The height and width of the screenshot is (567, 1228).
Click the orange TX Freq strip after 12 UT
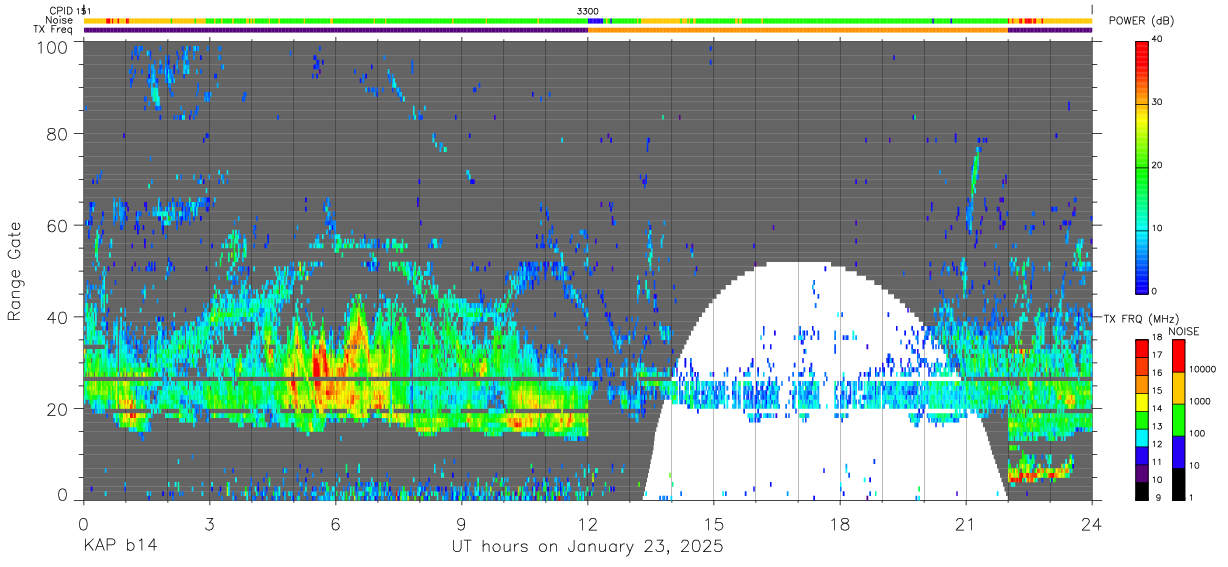click(798, 30)
